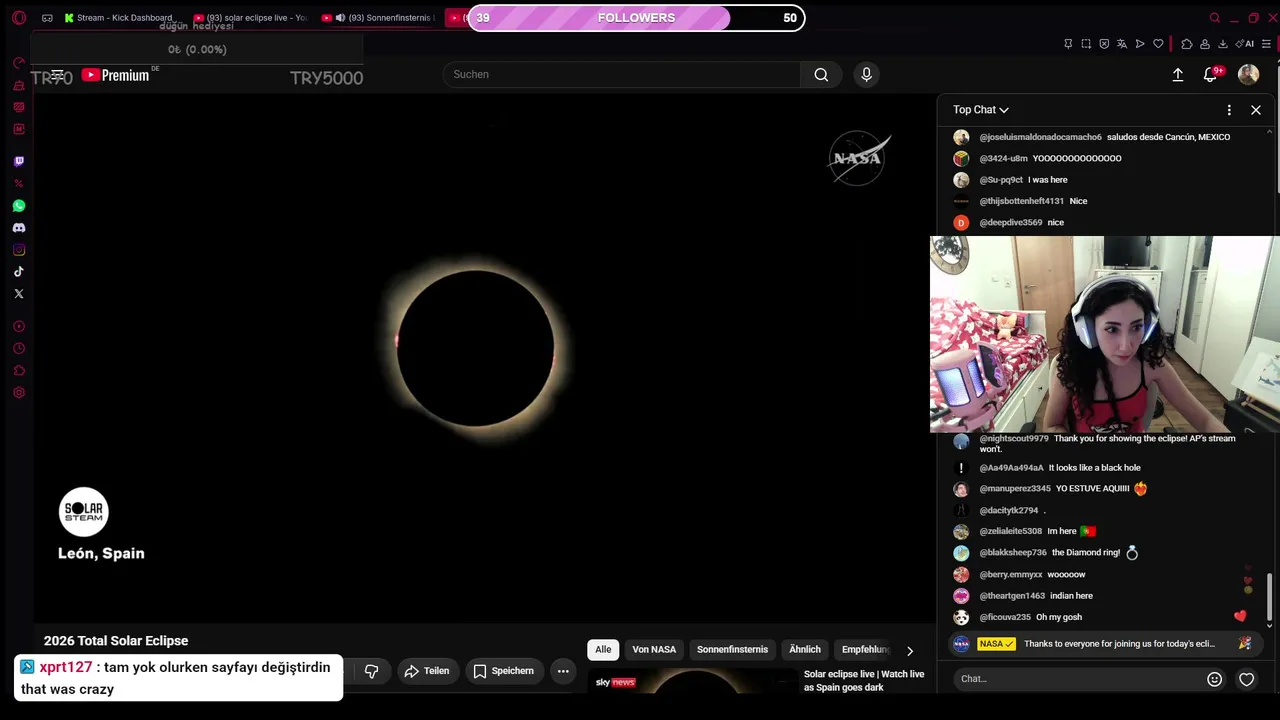Show more filter chips with arrow
The height and width of the screenshot is (720, 1280).
[x=909, y=650]
